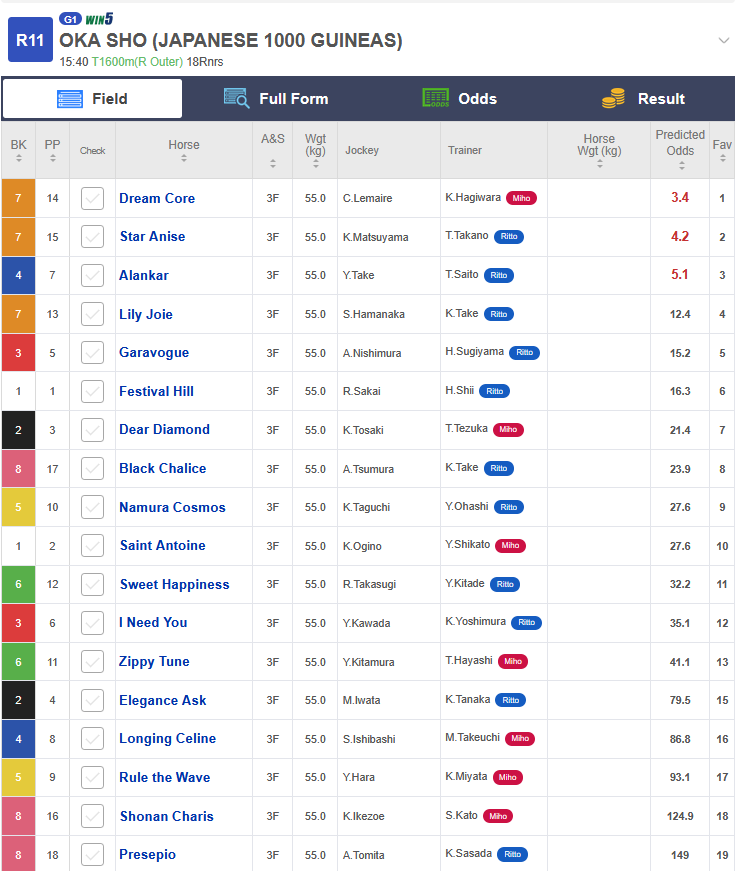744x871 pixels.
Task: Tick the Zippy Tune checkbox
Action: [92, 662]
